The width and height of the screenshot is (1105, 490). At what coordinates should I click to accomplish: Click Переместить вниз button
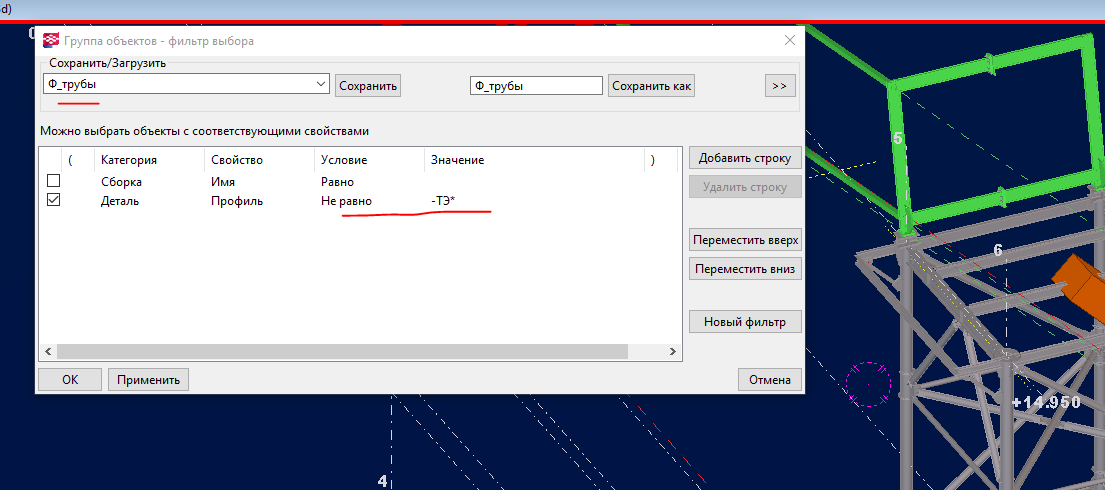click(745, 269)
